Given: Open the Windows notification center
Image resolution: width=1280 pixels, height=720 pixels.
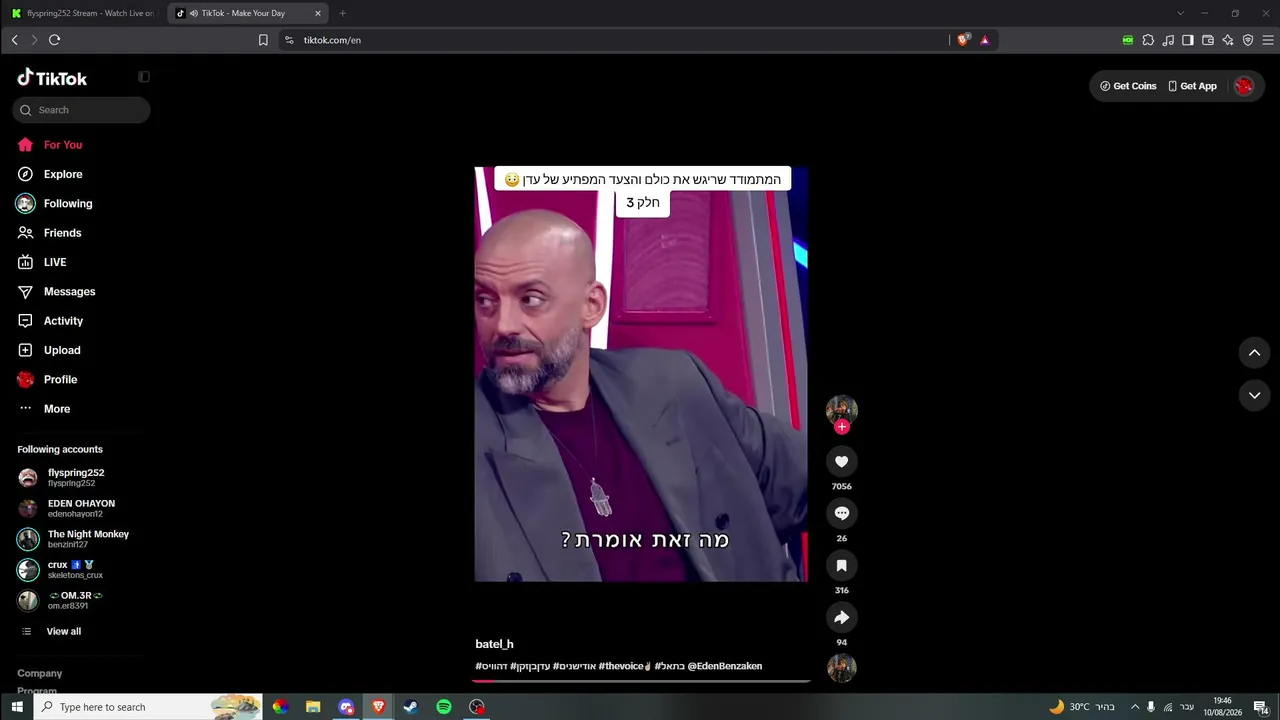Looking at the screenshot, I should click(x=1262, y=707).
